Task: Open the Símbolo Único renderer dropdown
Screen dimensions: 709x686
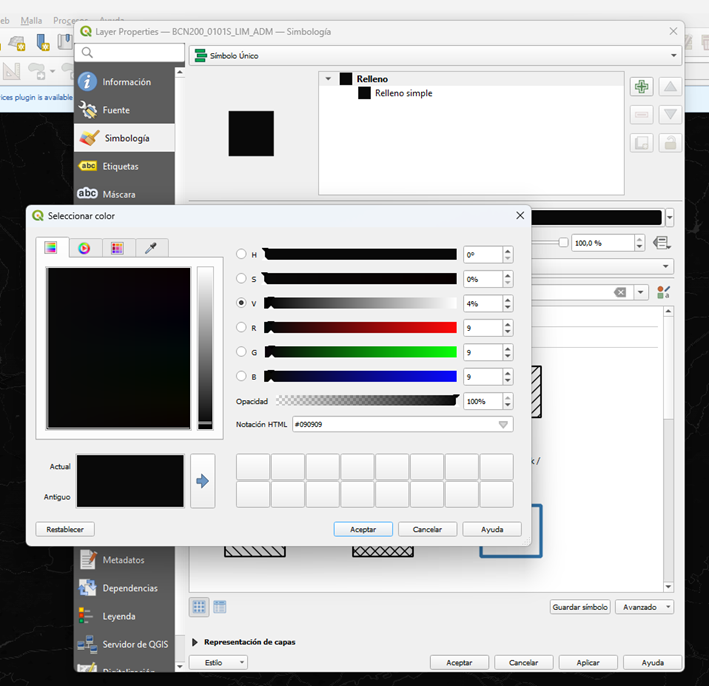Action: tap(435, 56)
